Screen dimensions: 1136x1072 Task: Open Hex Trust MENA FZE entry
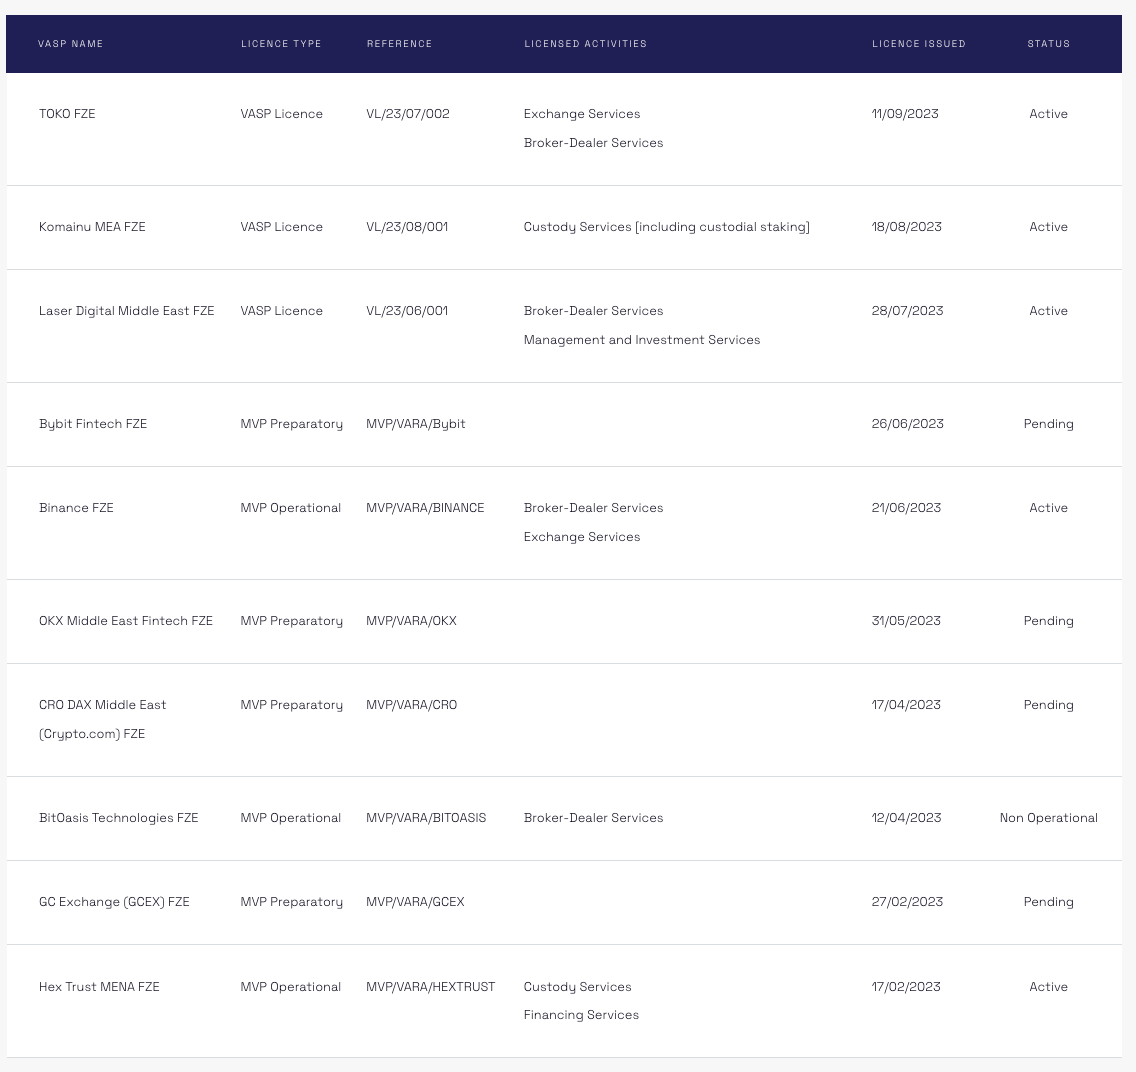(x=99, y=987)
